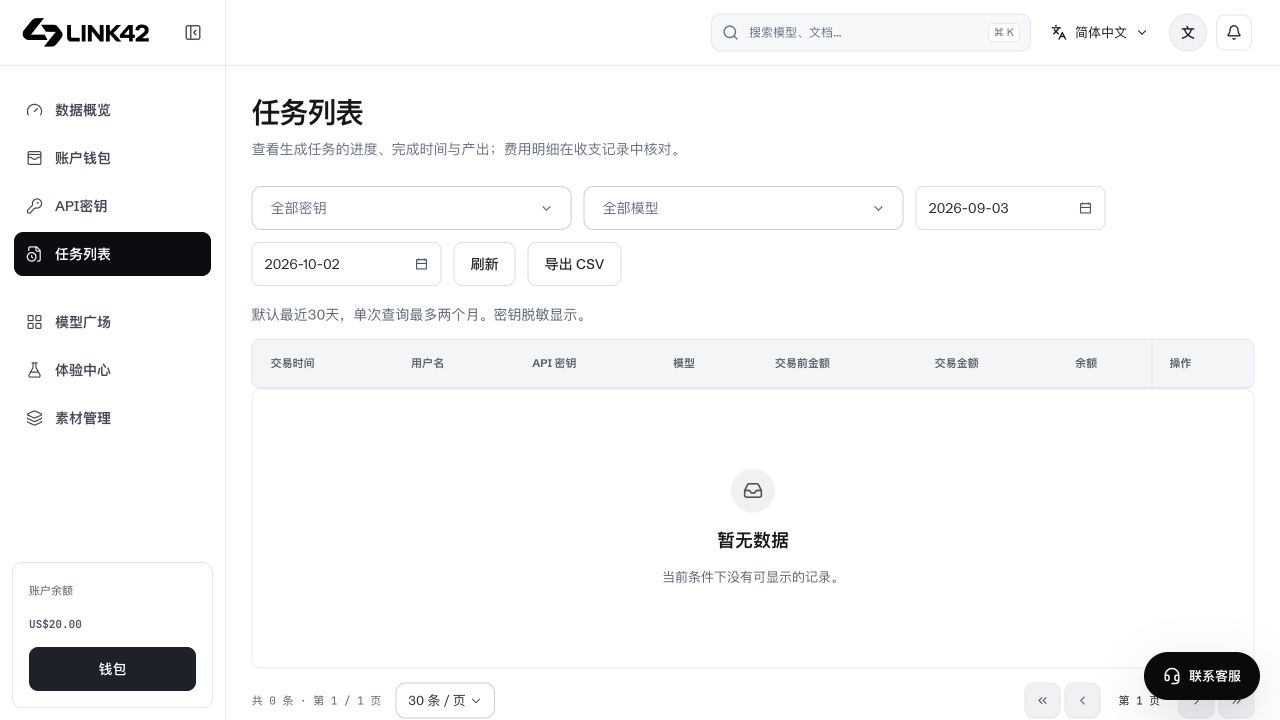
Task: Click the language translate icon
Action: (1059, 32)
